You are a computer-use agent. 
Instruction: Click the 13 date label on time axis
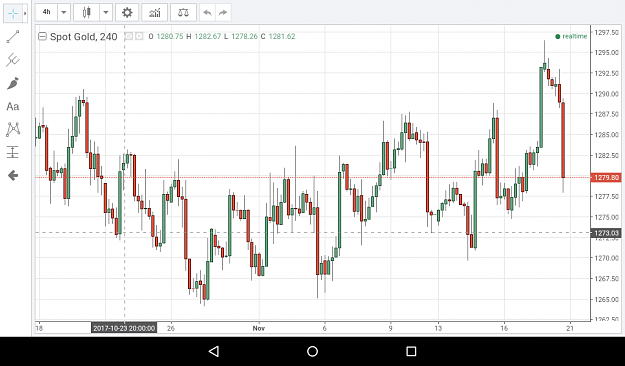tap(438, 328)
